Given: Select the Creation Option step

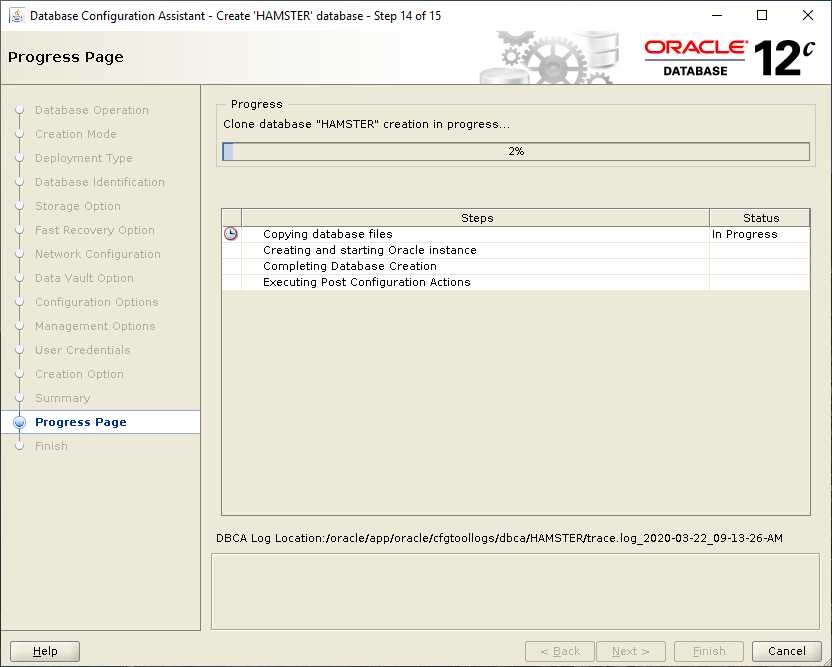Looking at the screenshot, I should pos(79,374).
